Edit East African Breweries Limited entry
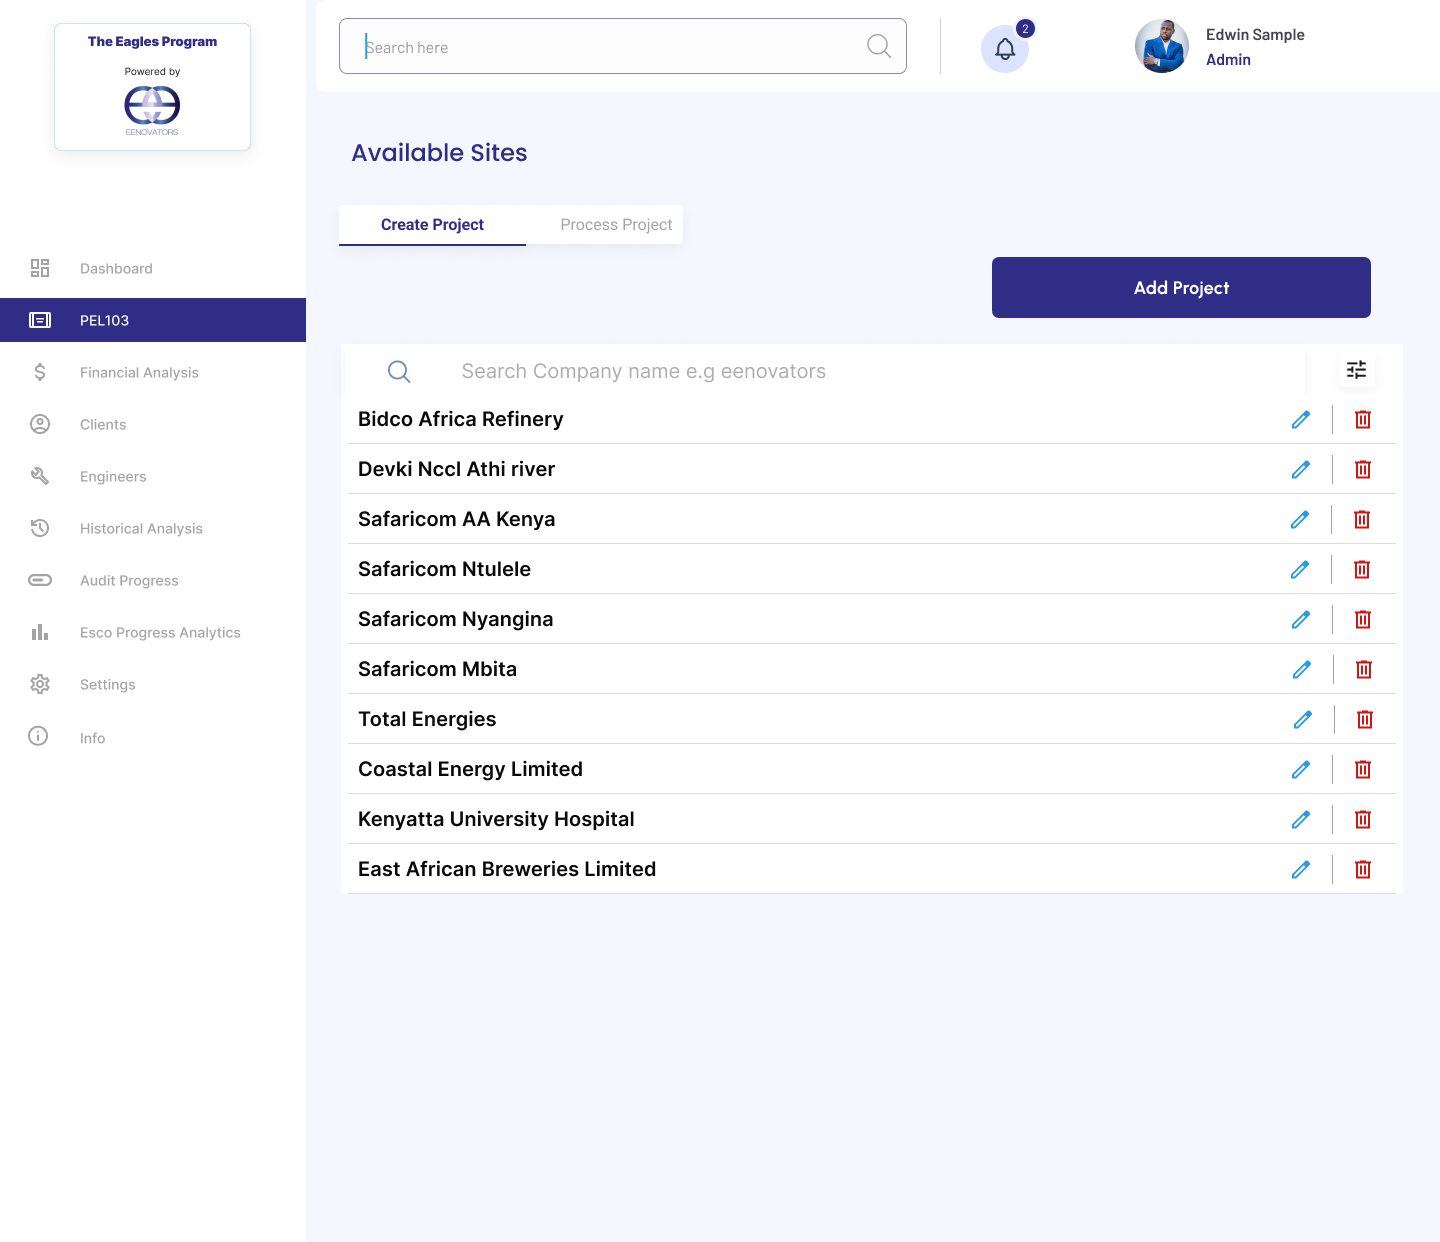This screenshot has width=1440, height=1242. [1300, 869]
